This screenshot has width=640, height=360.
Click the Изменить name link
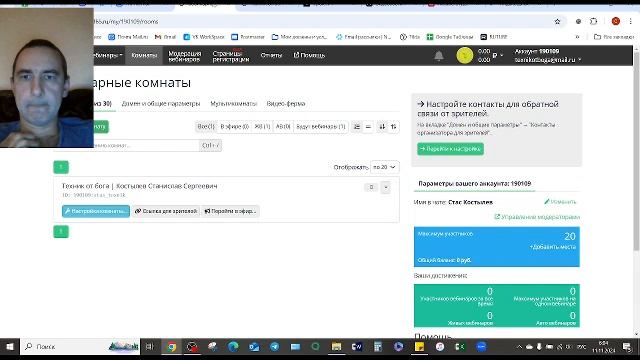[x=560, y=202]
